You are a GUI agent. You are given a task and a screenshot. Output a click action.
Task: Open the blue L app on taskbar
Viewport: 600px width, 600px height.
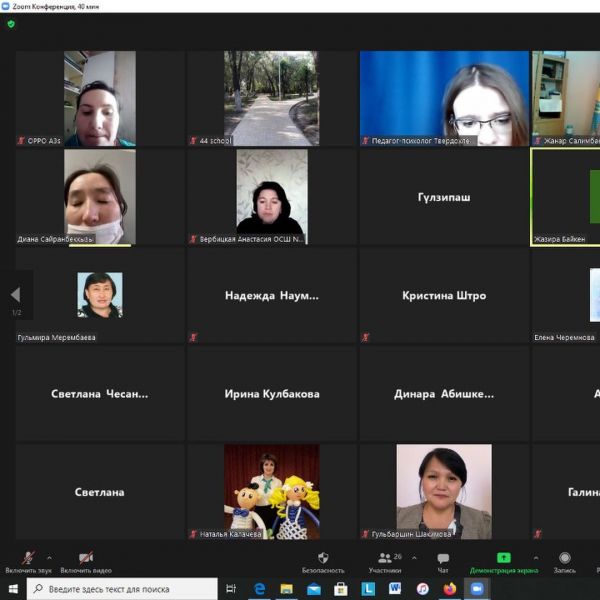368,589
